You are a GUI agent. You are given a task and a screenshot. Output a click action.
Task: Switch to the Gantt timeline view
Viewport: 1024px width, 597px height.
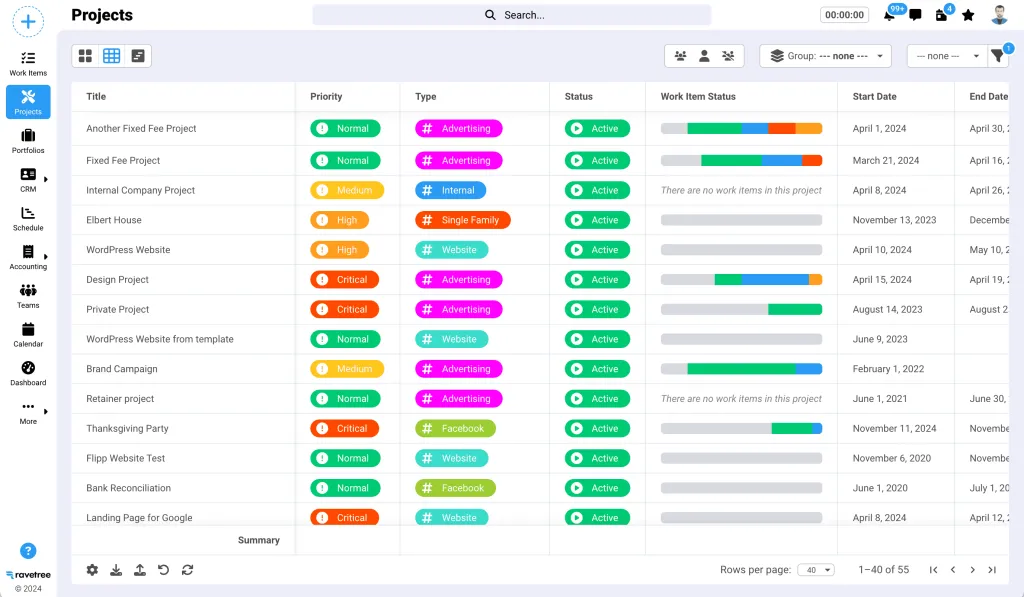(x=138, y=56)
